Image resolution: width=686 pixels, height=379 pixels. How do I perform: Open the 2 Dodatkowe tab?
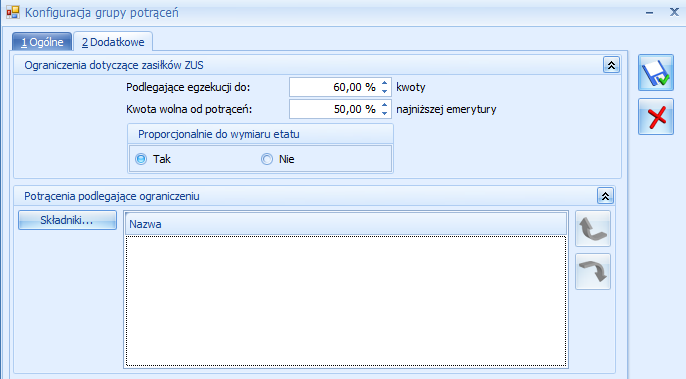pyautogui.click(x=113, y=42)
